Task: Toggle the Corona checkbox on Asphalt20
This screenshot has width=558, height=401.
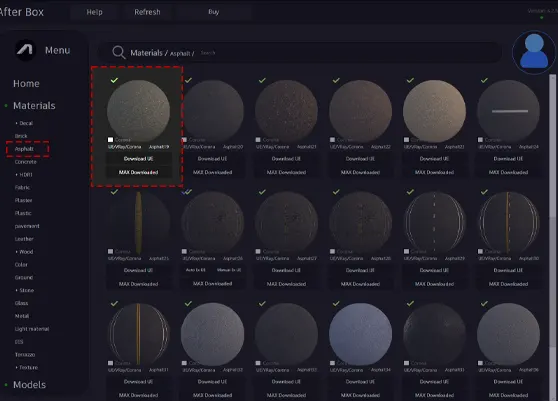Action: (184, 140)
